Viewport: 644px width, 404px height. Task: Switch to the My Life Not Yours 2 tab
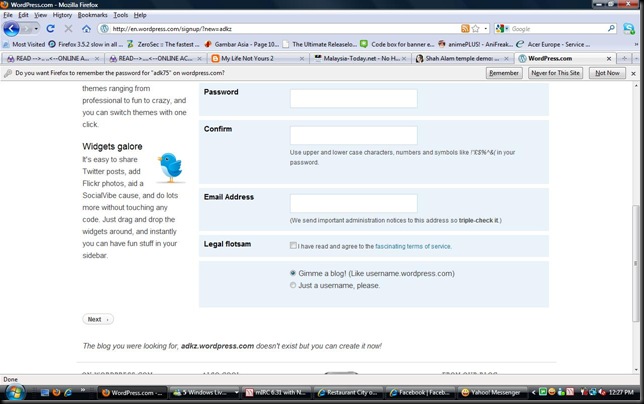point(258,59)
